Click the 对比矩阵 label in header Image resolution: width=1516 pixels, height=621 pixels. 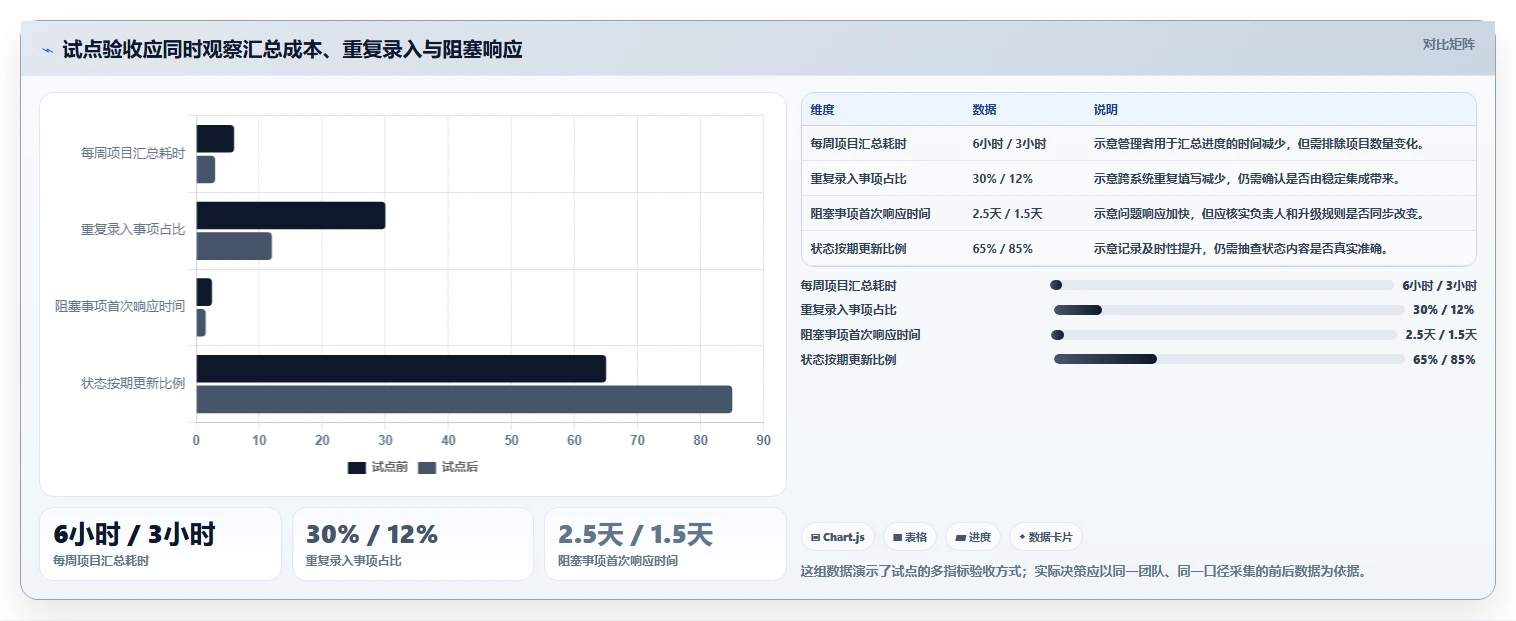click(x=1448, y=44)
